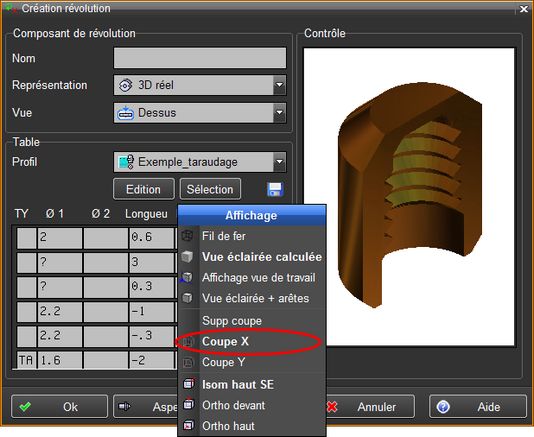Expand the Vue dropdown showing Dessus
534x437 pixels.
coord(279,112)
